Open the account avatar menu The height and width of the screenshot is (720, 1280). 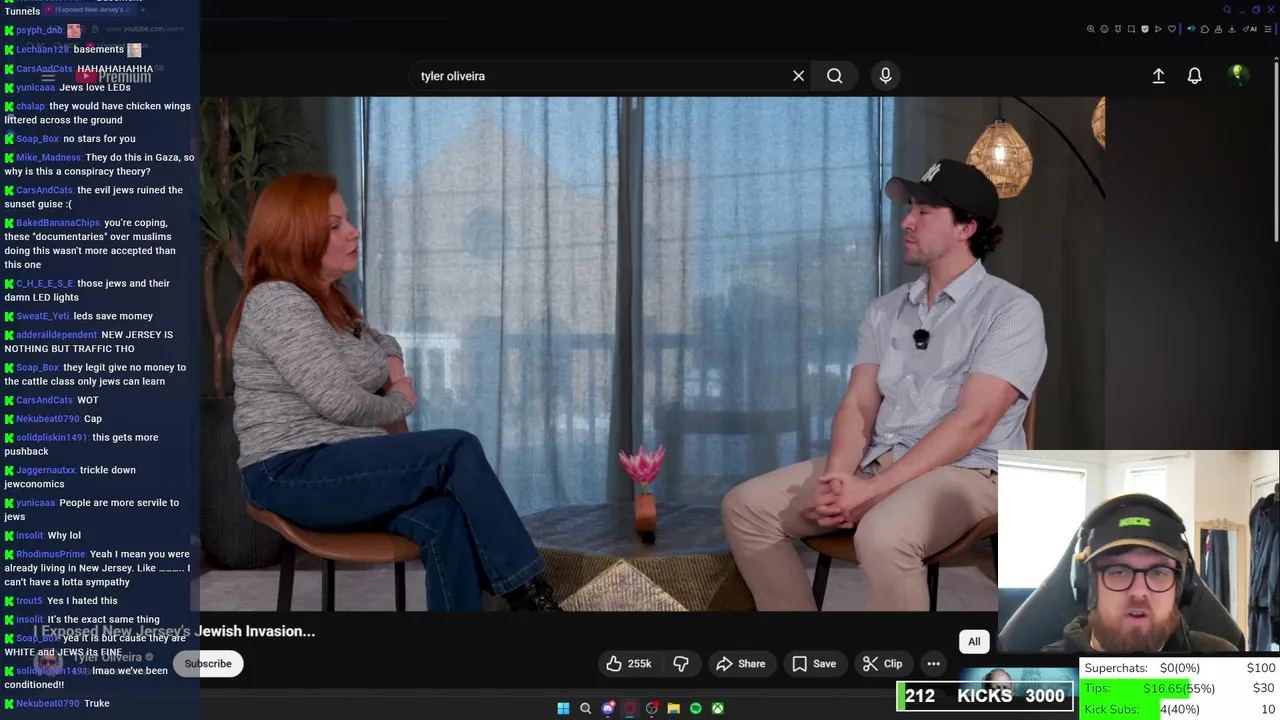(x=1238, y=75)
